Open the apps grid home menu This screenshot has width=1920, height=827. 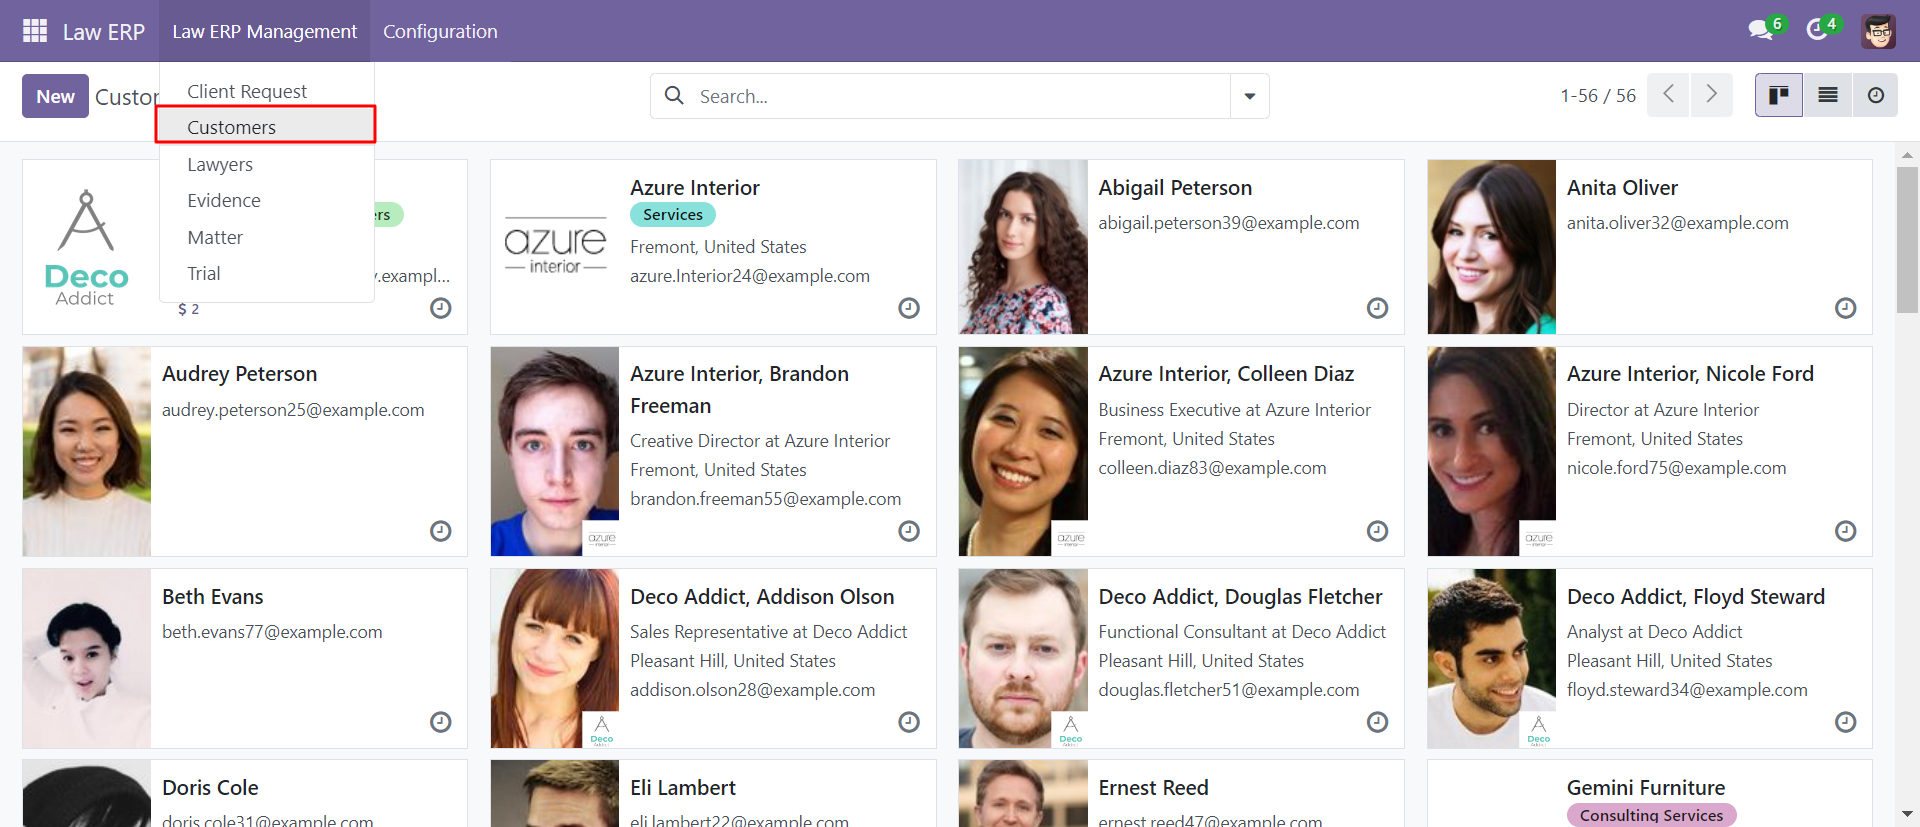pyautogui.click(x=35, y=31)
